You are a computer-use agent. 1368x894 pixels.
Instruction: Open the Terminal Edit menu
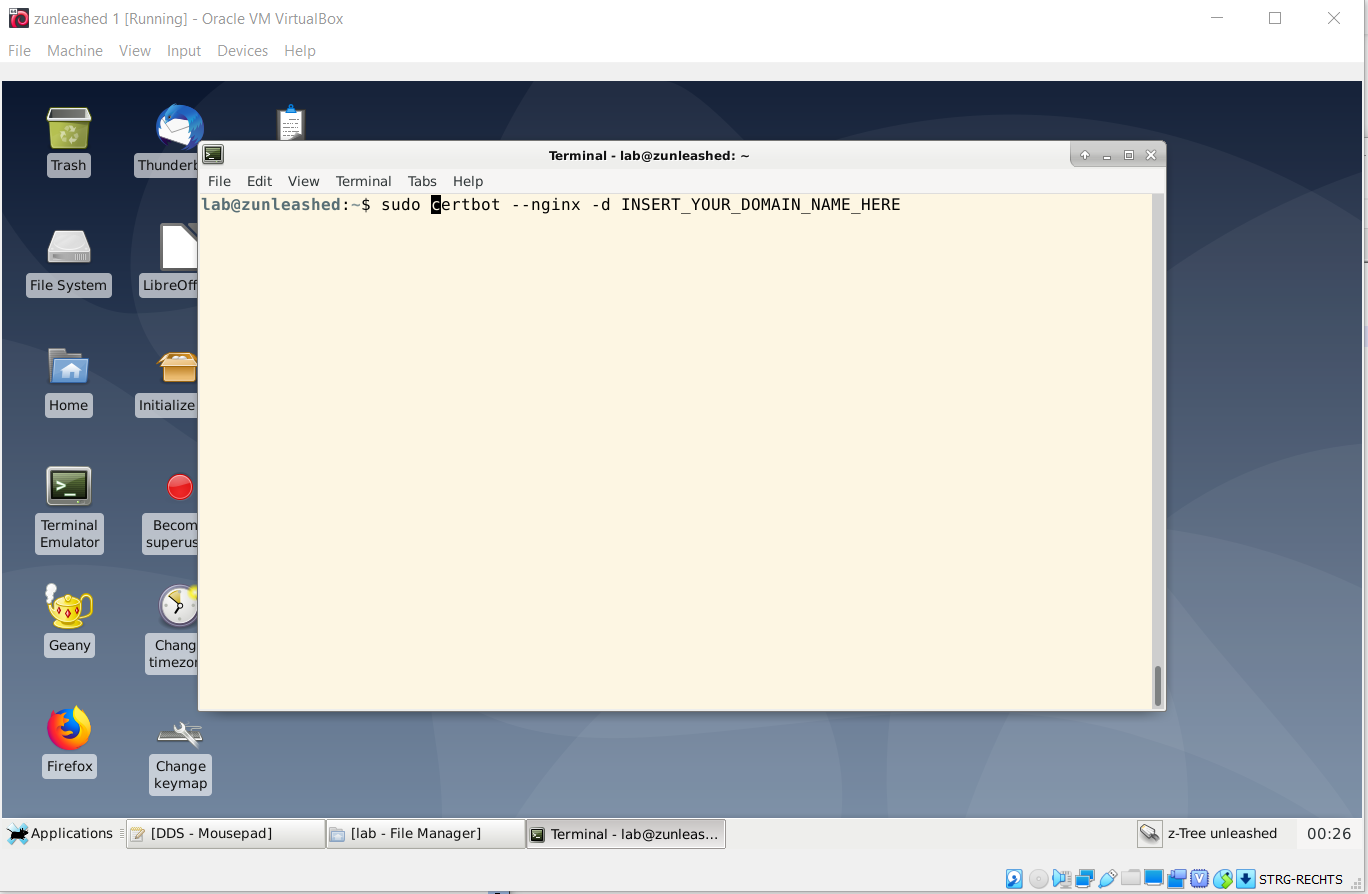pos(259,181)
